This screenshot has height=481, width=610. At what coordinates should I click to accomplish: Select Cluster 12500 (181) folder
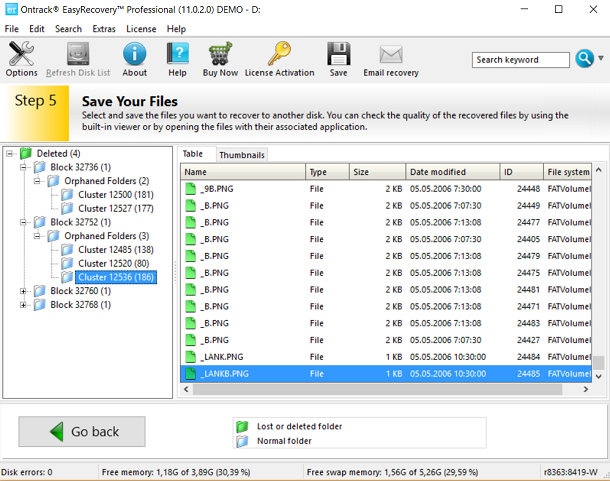[x=116, y=194]
